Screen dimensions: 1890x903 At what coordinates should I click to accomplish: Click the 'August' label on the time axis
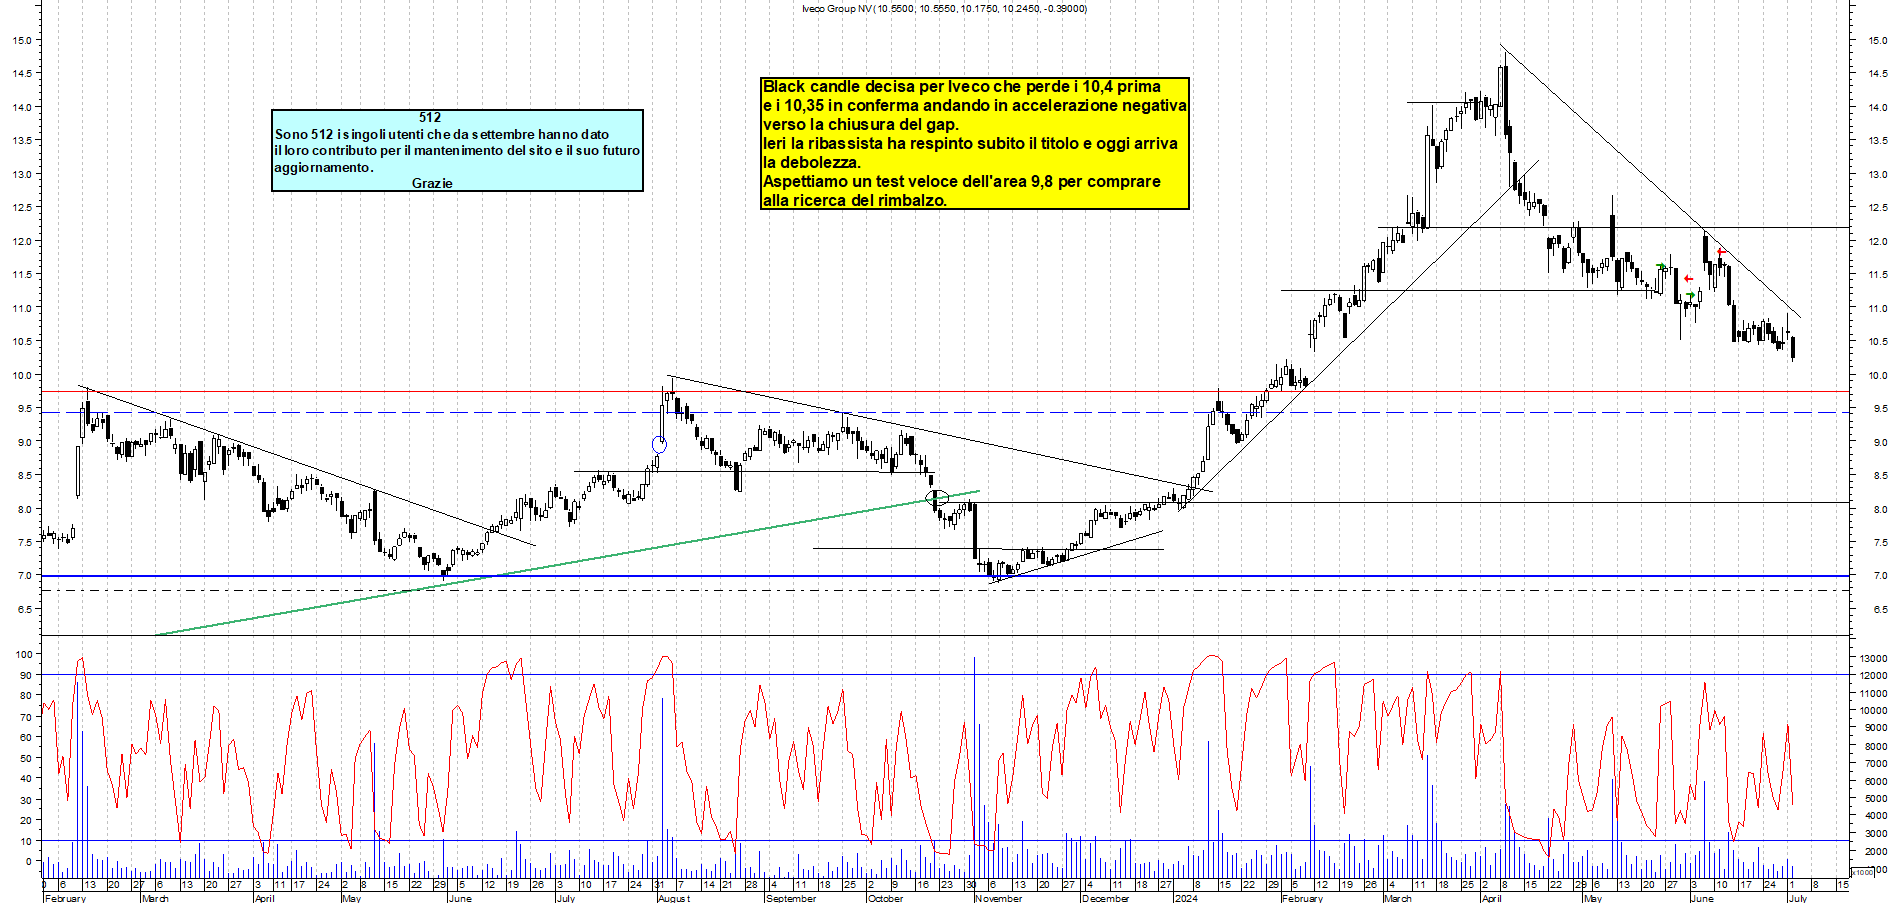tap(674, 898)
